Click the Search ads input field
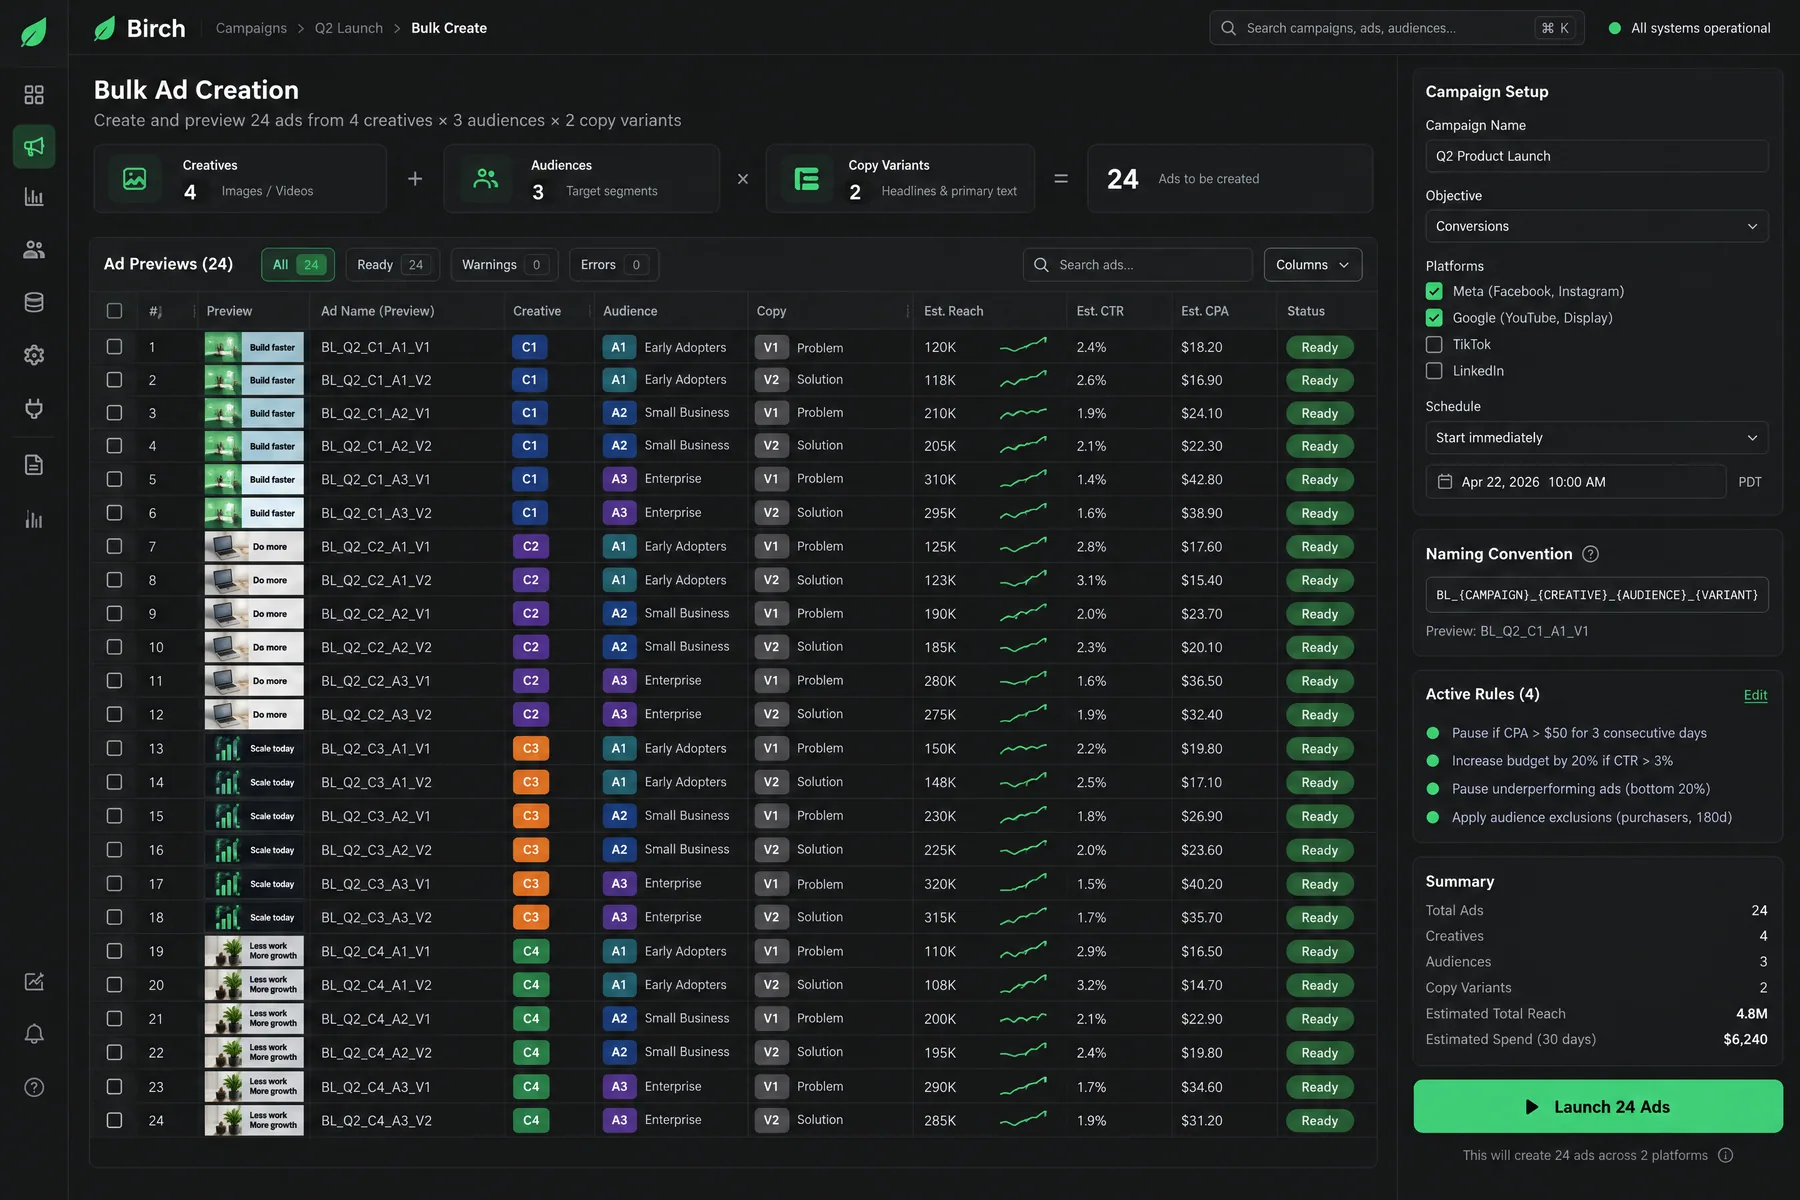This screenshot has width=1800, height=1200. 1138,265
